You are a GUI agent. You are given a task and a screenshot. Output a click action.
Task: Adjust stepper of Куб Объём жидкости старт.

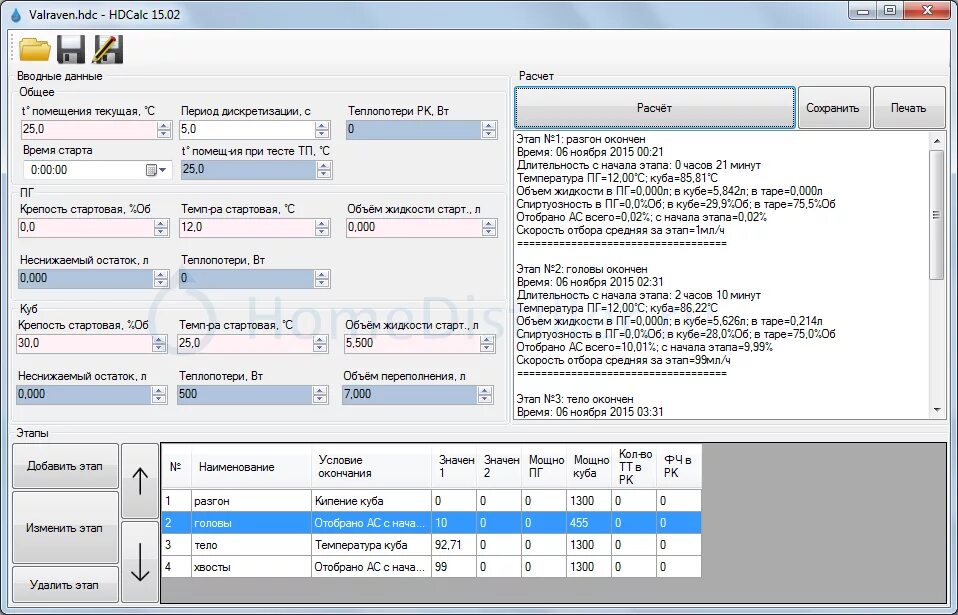click(487, 344)
